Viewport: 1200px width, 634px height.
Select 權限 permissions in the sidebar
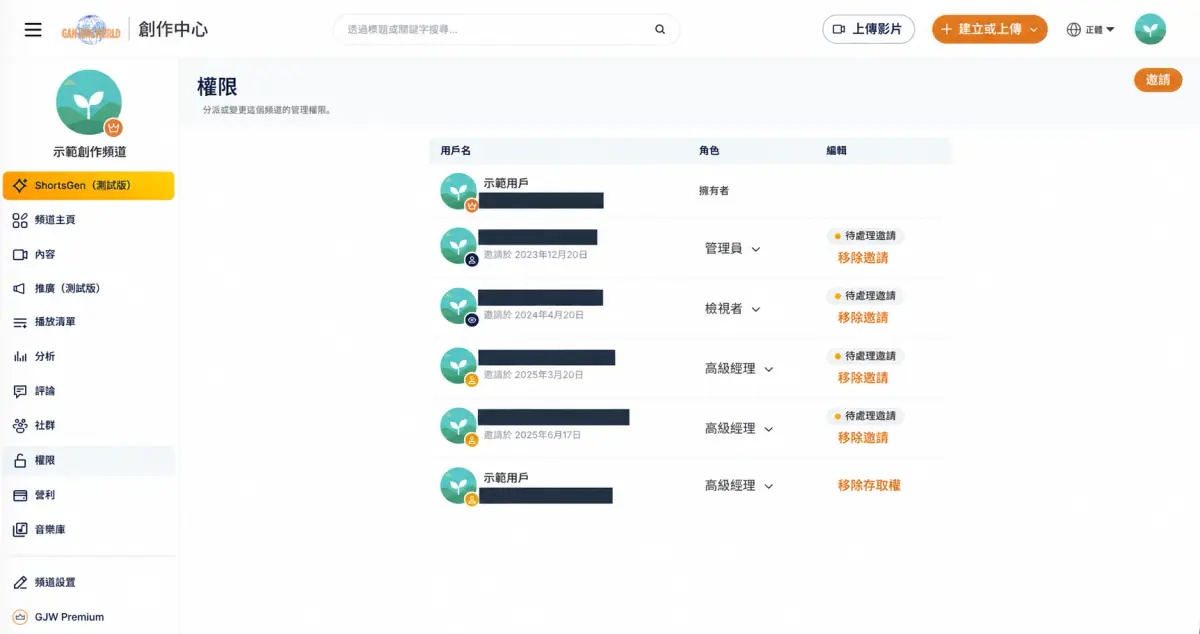coord(89,460)
